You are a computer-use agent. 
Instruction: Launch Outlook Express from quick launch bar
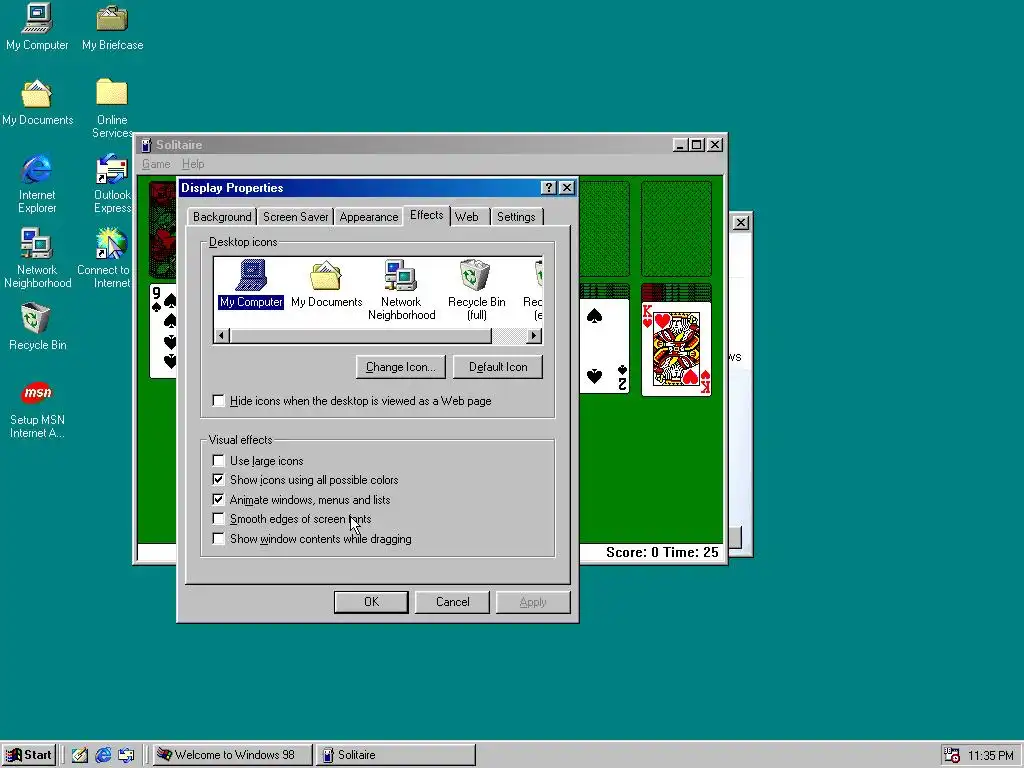click(x=126, y=755)
